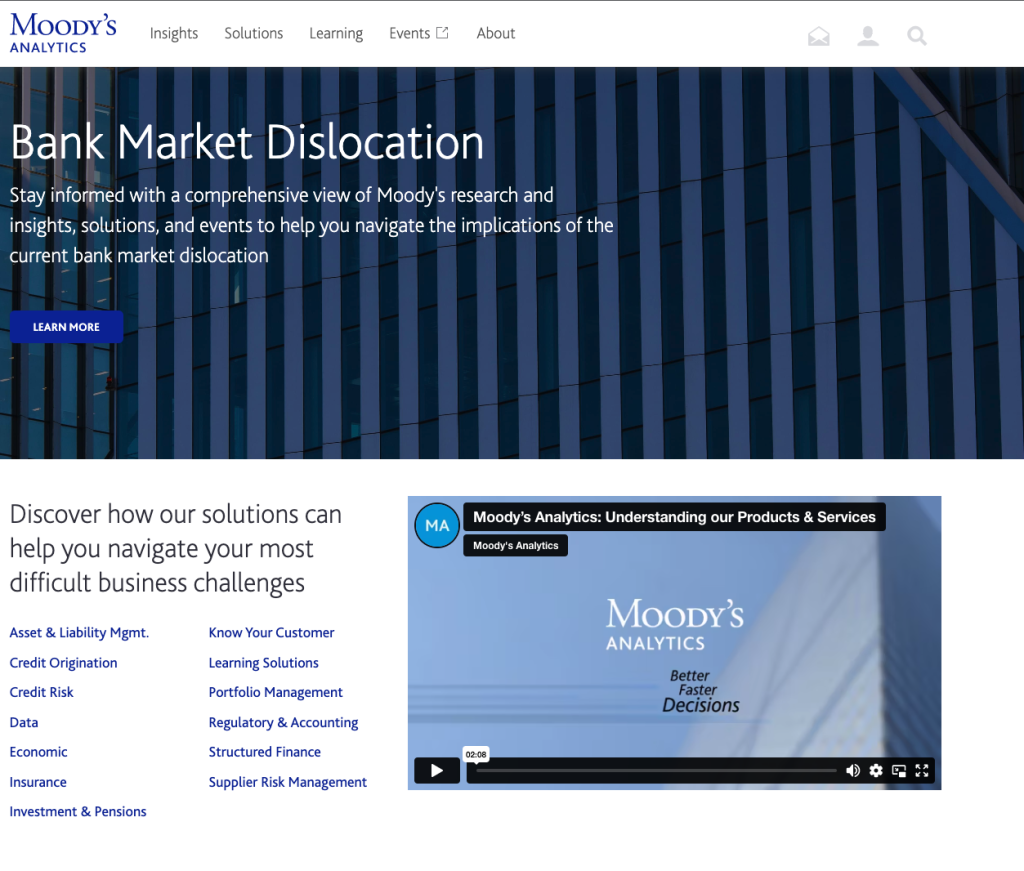Click the video progress bar

click(x=656, y=770)
